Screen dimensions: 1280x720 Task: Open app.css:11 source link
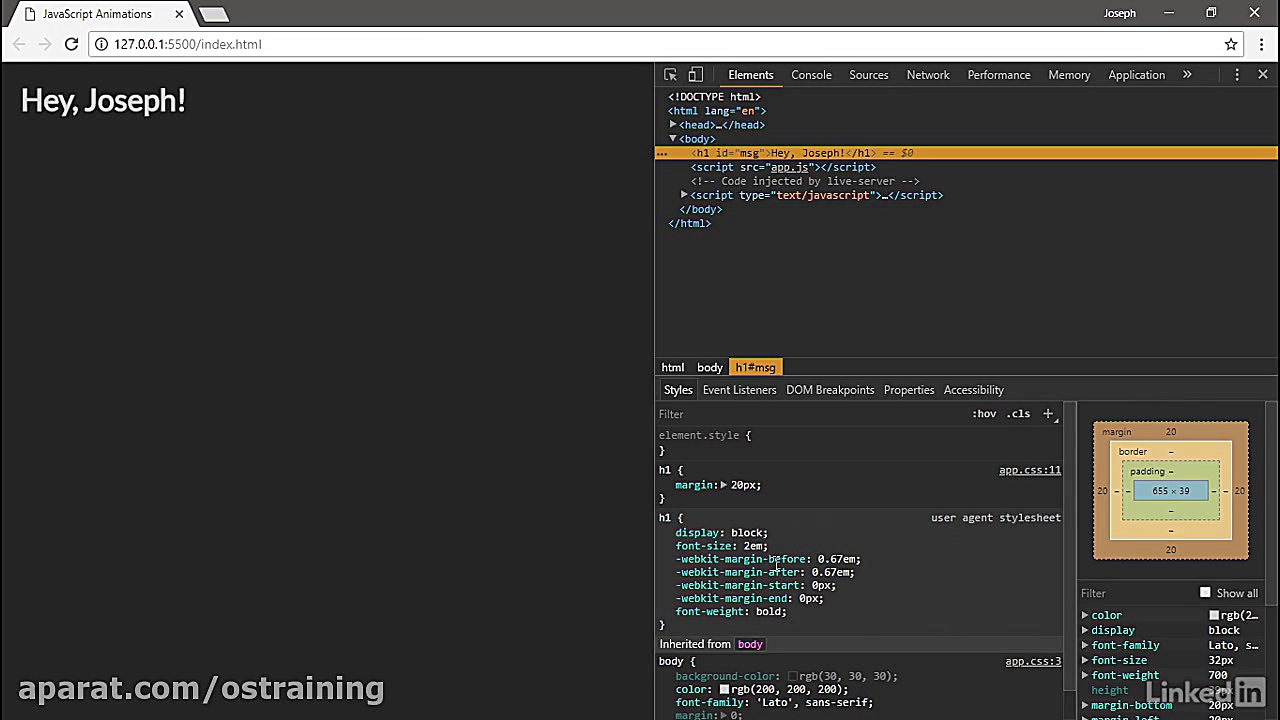tap(1029, 470)
